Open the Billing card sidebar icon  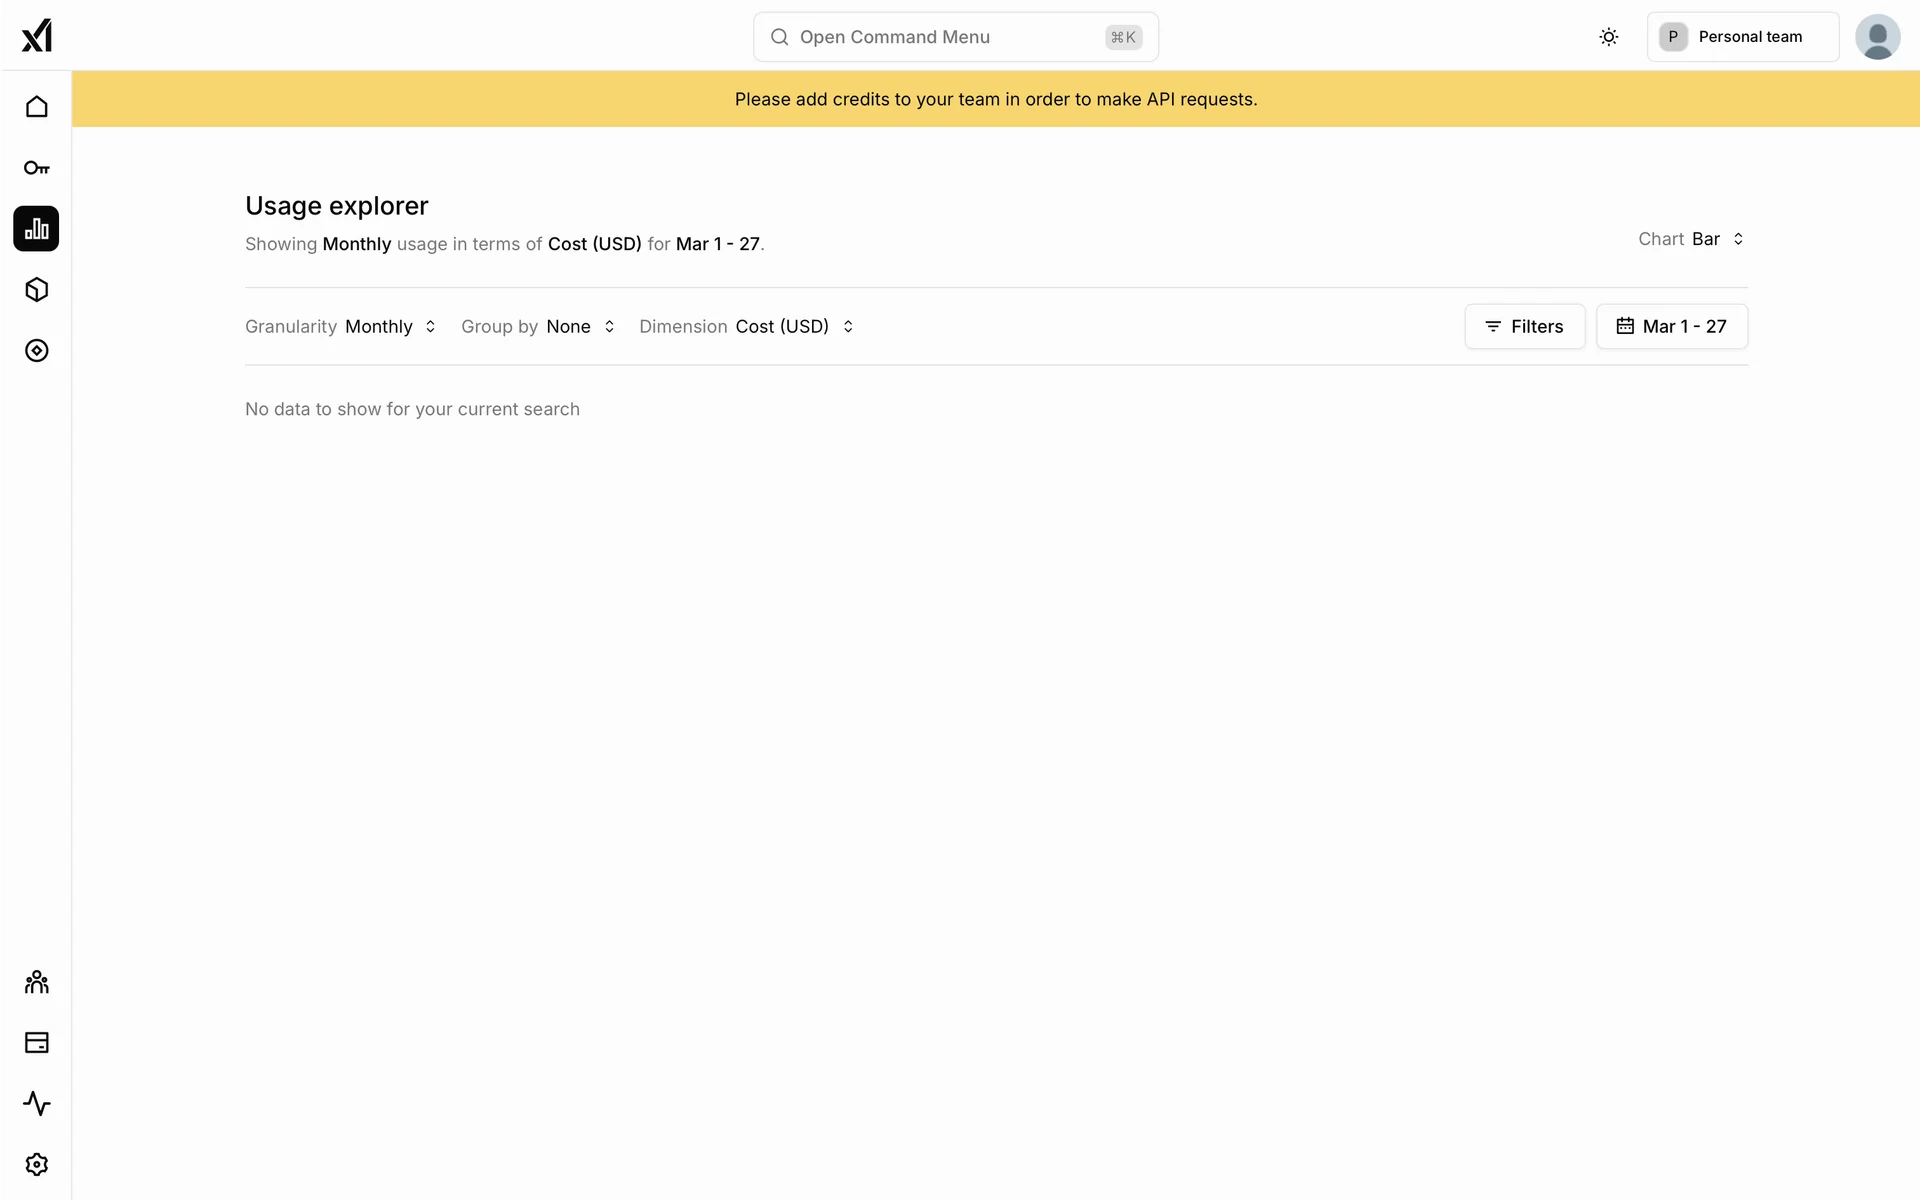37,1043
